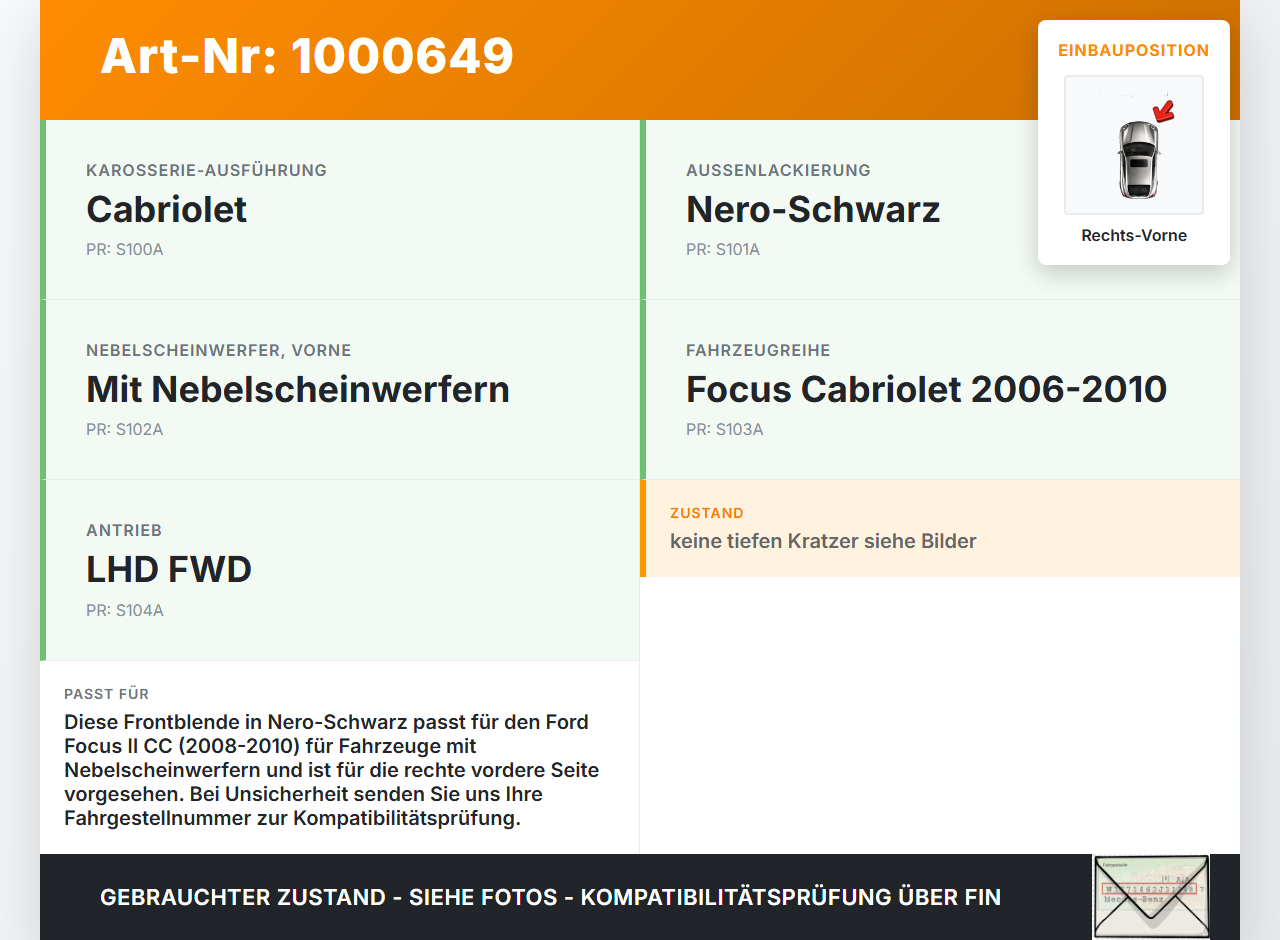Click the GEBRAUCHTER ZUSTAND footer banner text
1280x940 pixels.
tap(550, 897)
